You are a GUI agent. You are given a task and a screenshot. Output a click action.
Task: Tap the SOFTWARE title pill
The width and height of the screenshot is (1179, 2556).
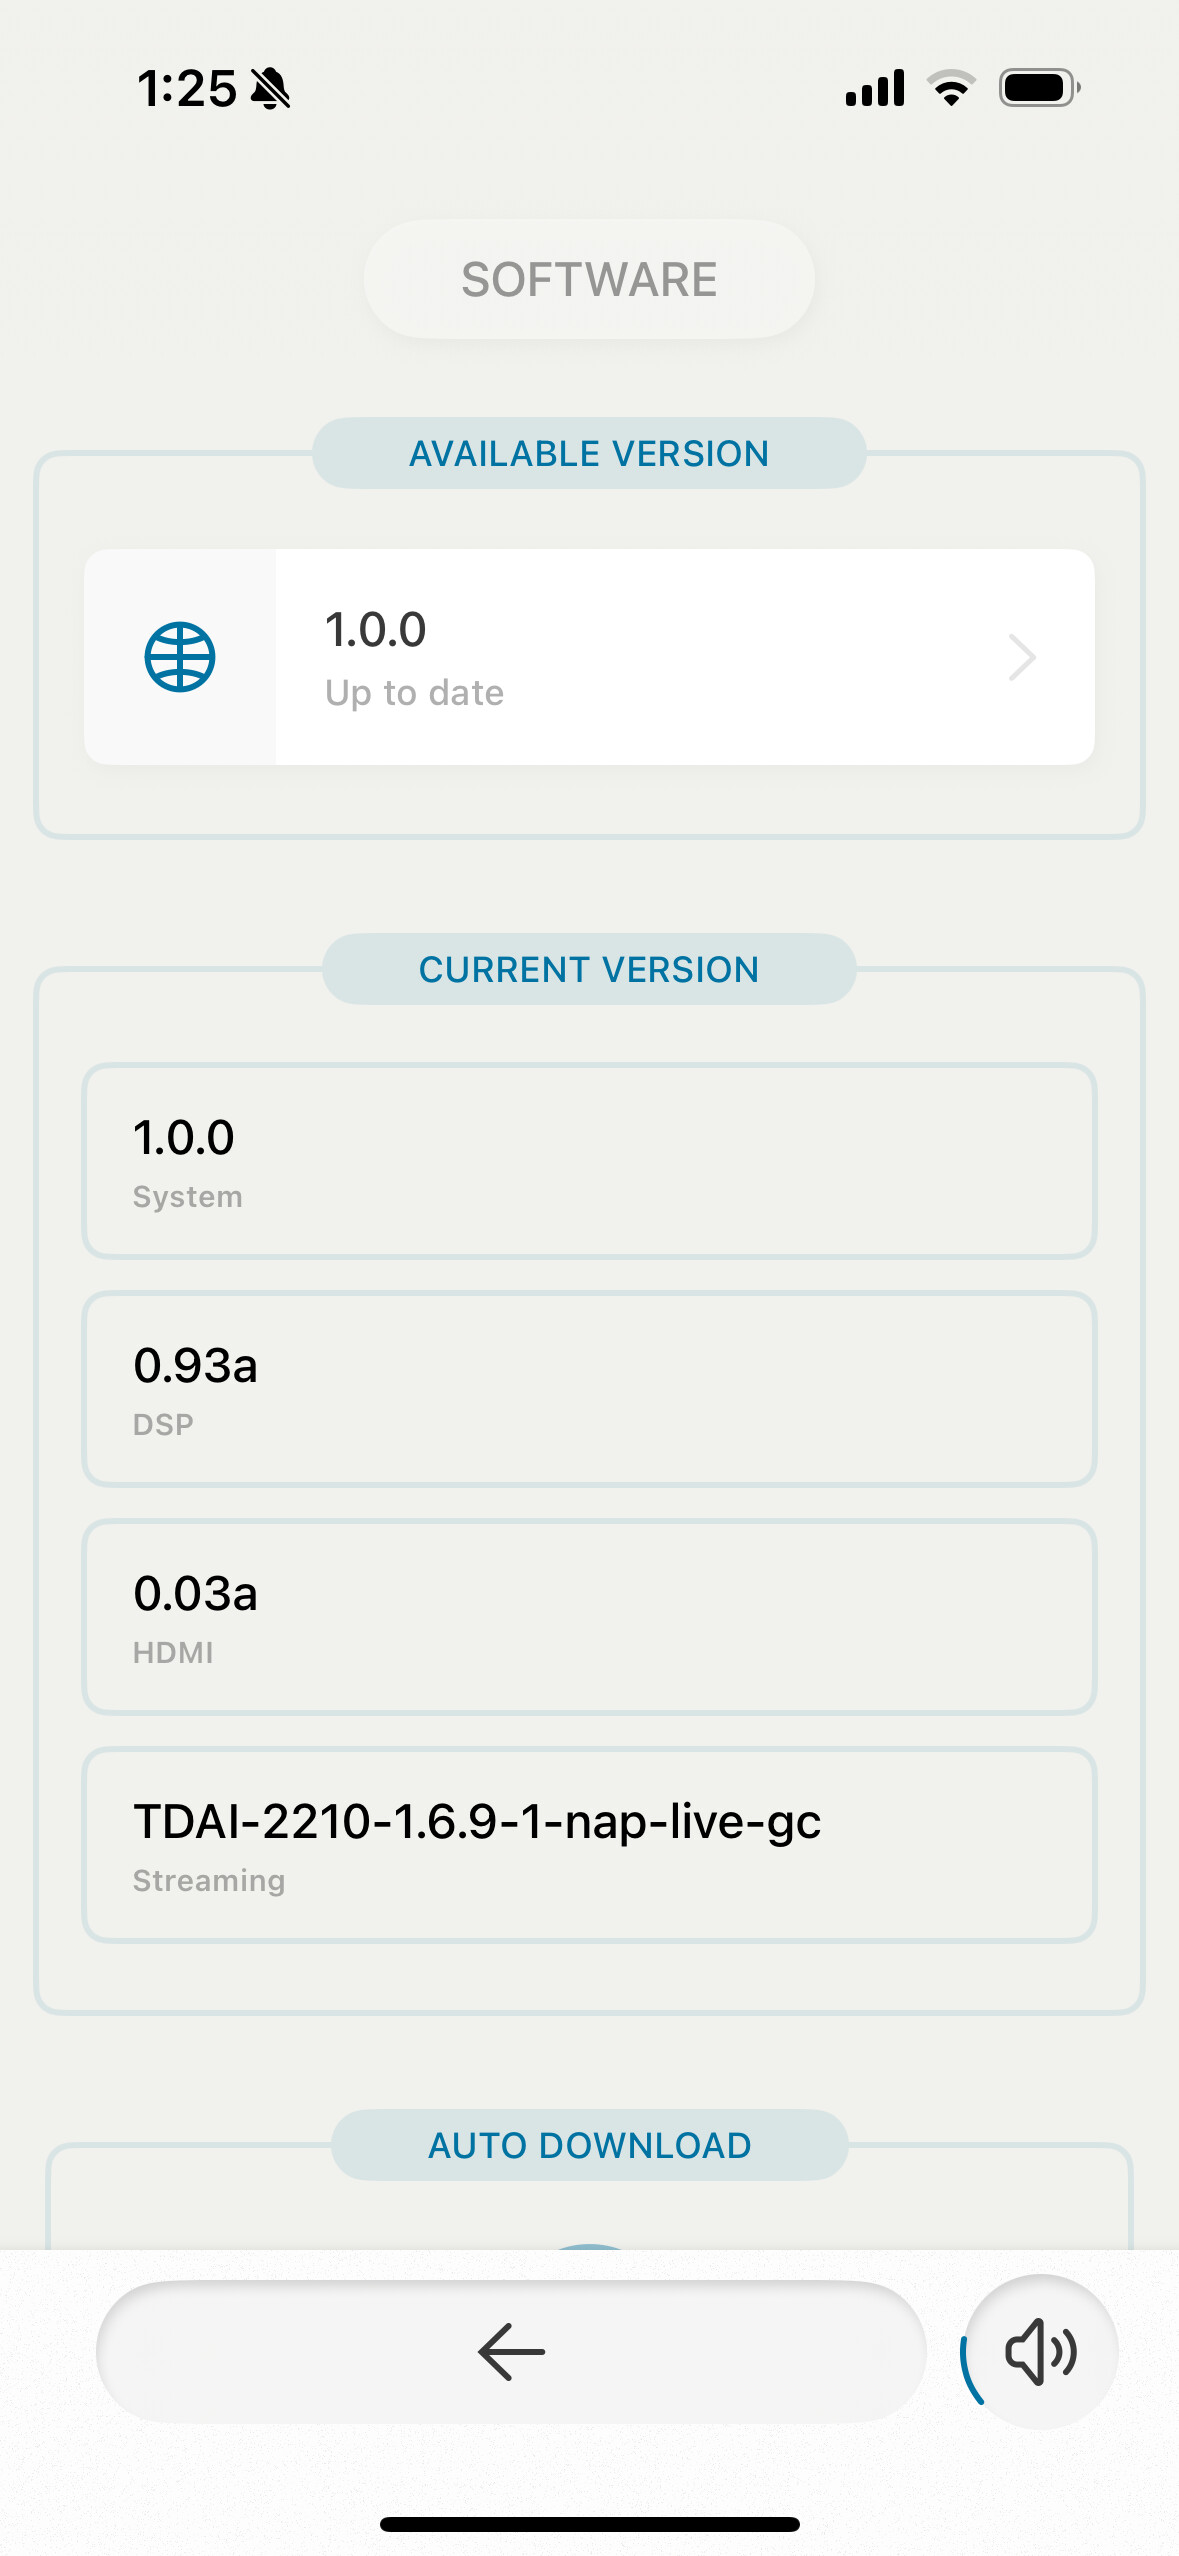click(x=589, y=279)
